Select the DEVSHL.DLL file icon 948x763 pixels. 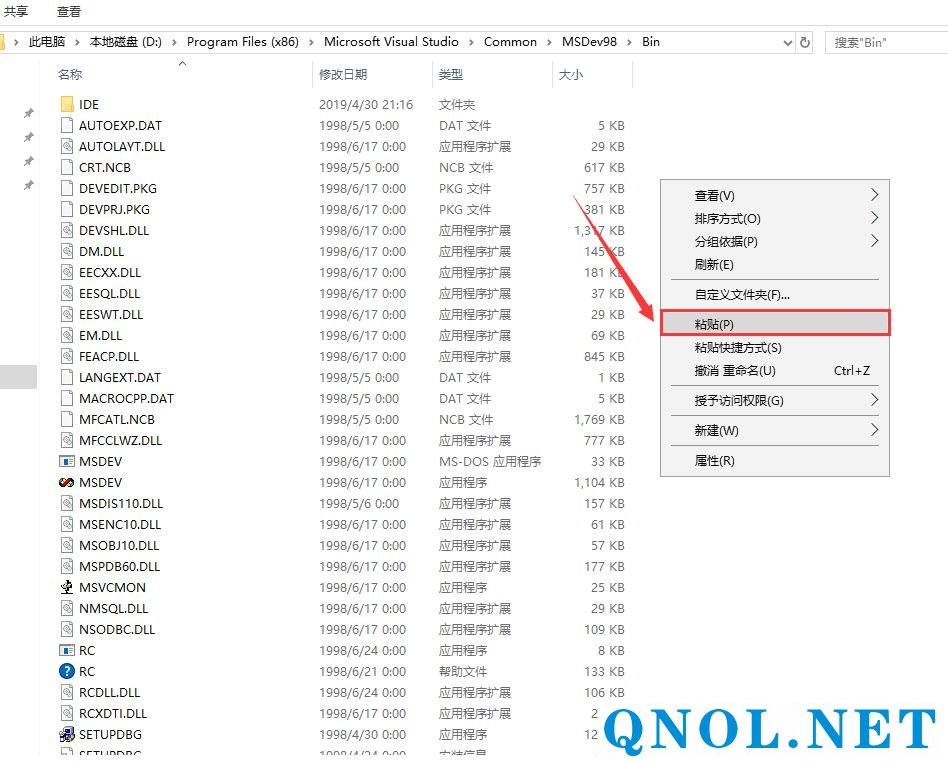(67, 231)
